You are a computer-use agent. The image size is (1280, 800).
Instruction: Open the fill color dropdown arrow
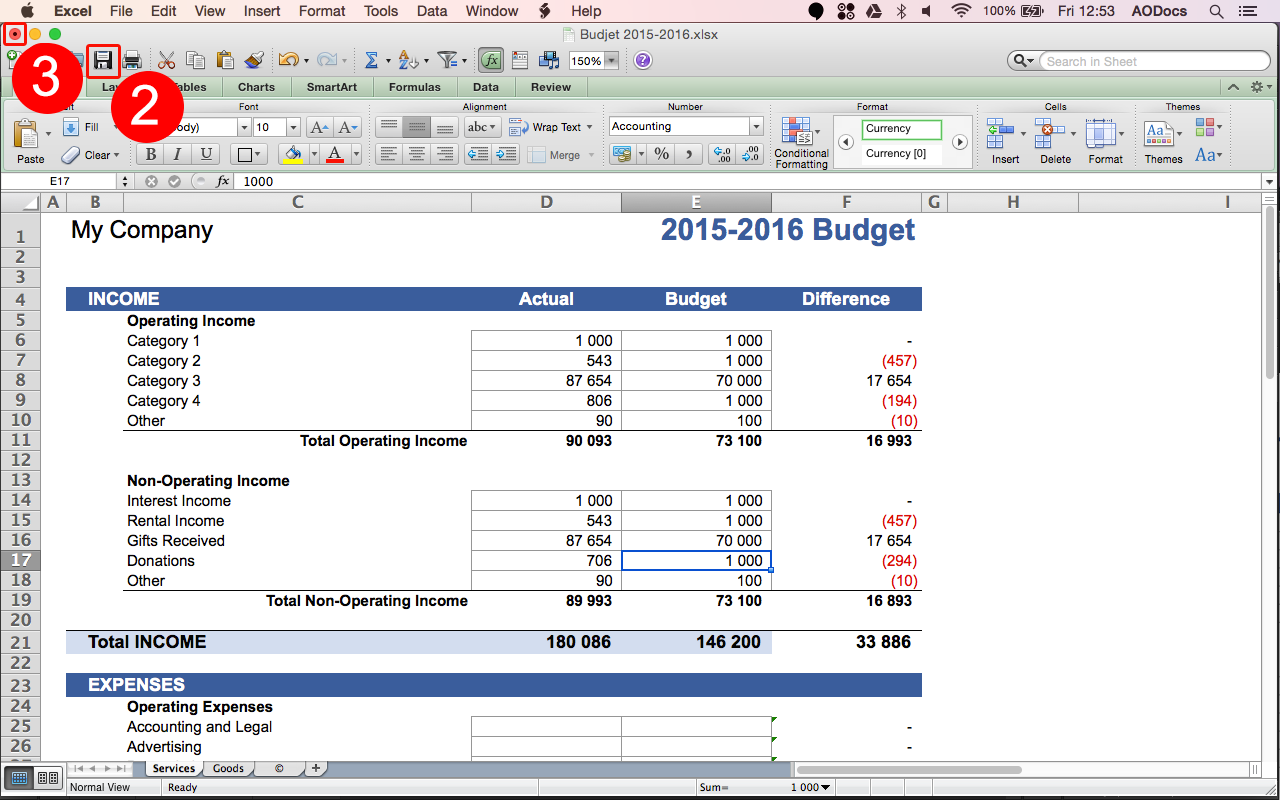coord(314,155)
